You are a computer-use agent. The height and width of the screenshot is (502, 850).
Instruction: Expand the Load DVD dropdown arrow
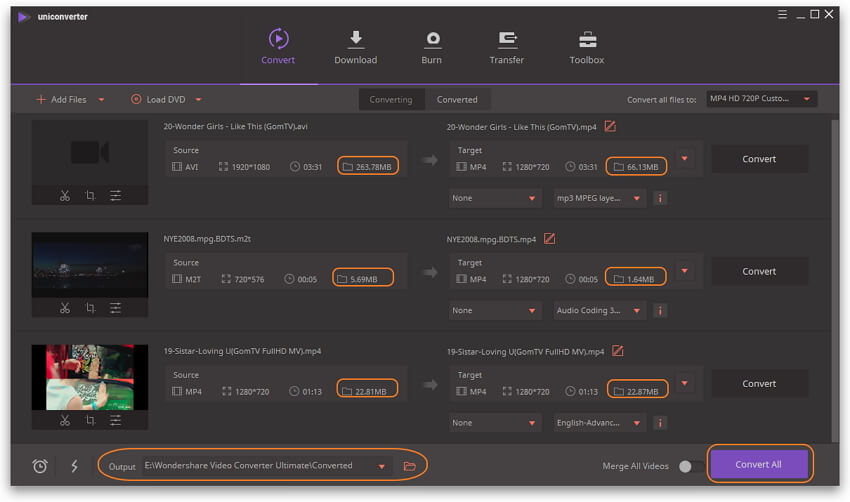[198, 100]
